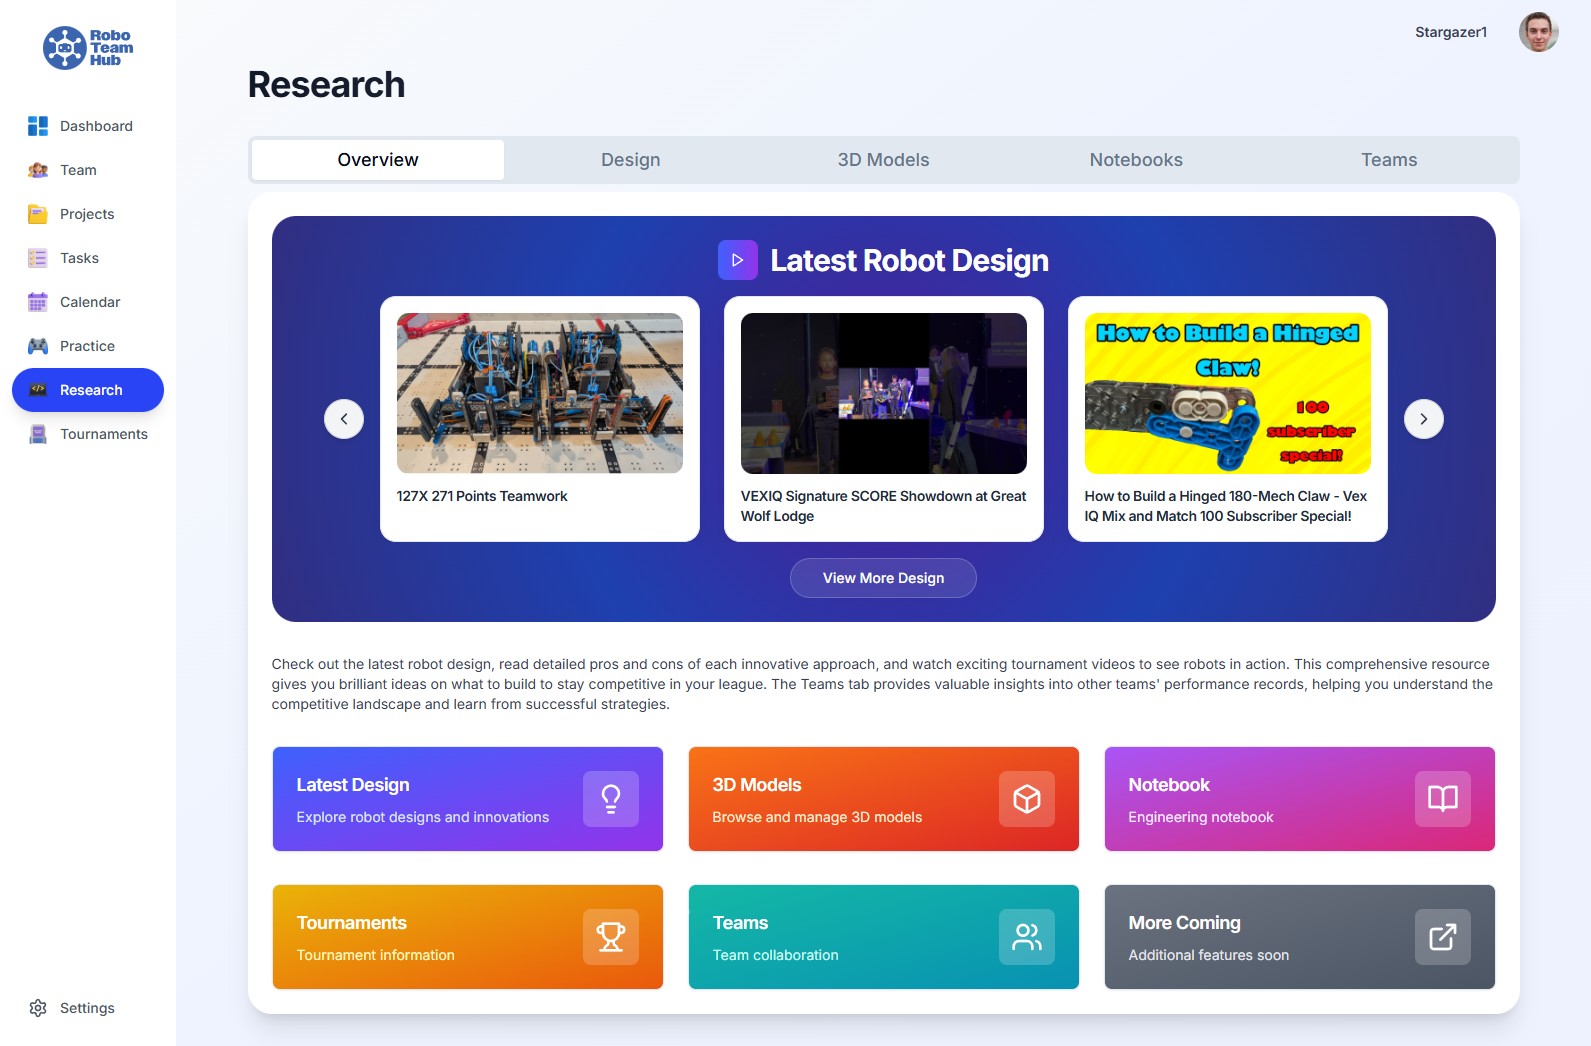Viewport: 1591px width, 1046px height.
Task: Open the Tournaments card title
Action: [352, 923]
